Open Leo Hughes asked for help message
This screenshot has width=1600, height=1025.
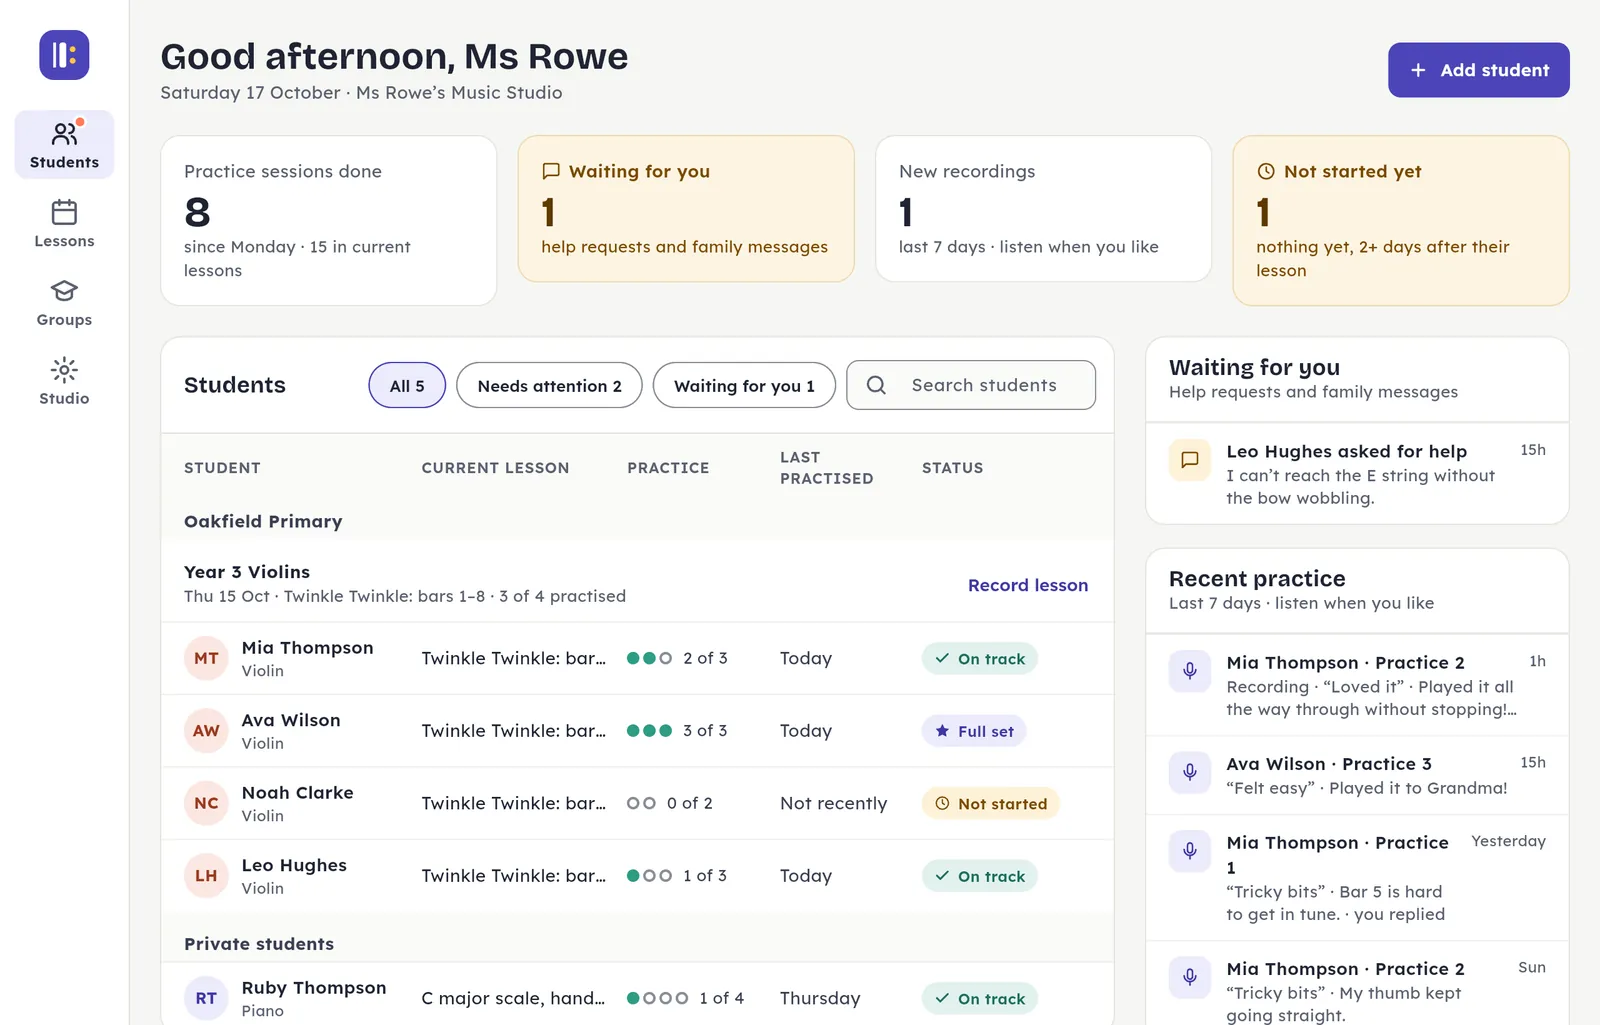pos(1357,474)
